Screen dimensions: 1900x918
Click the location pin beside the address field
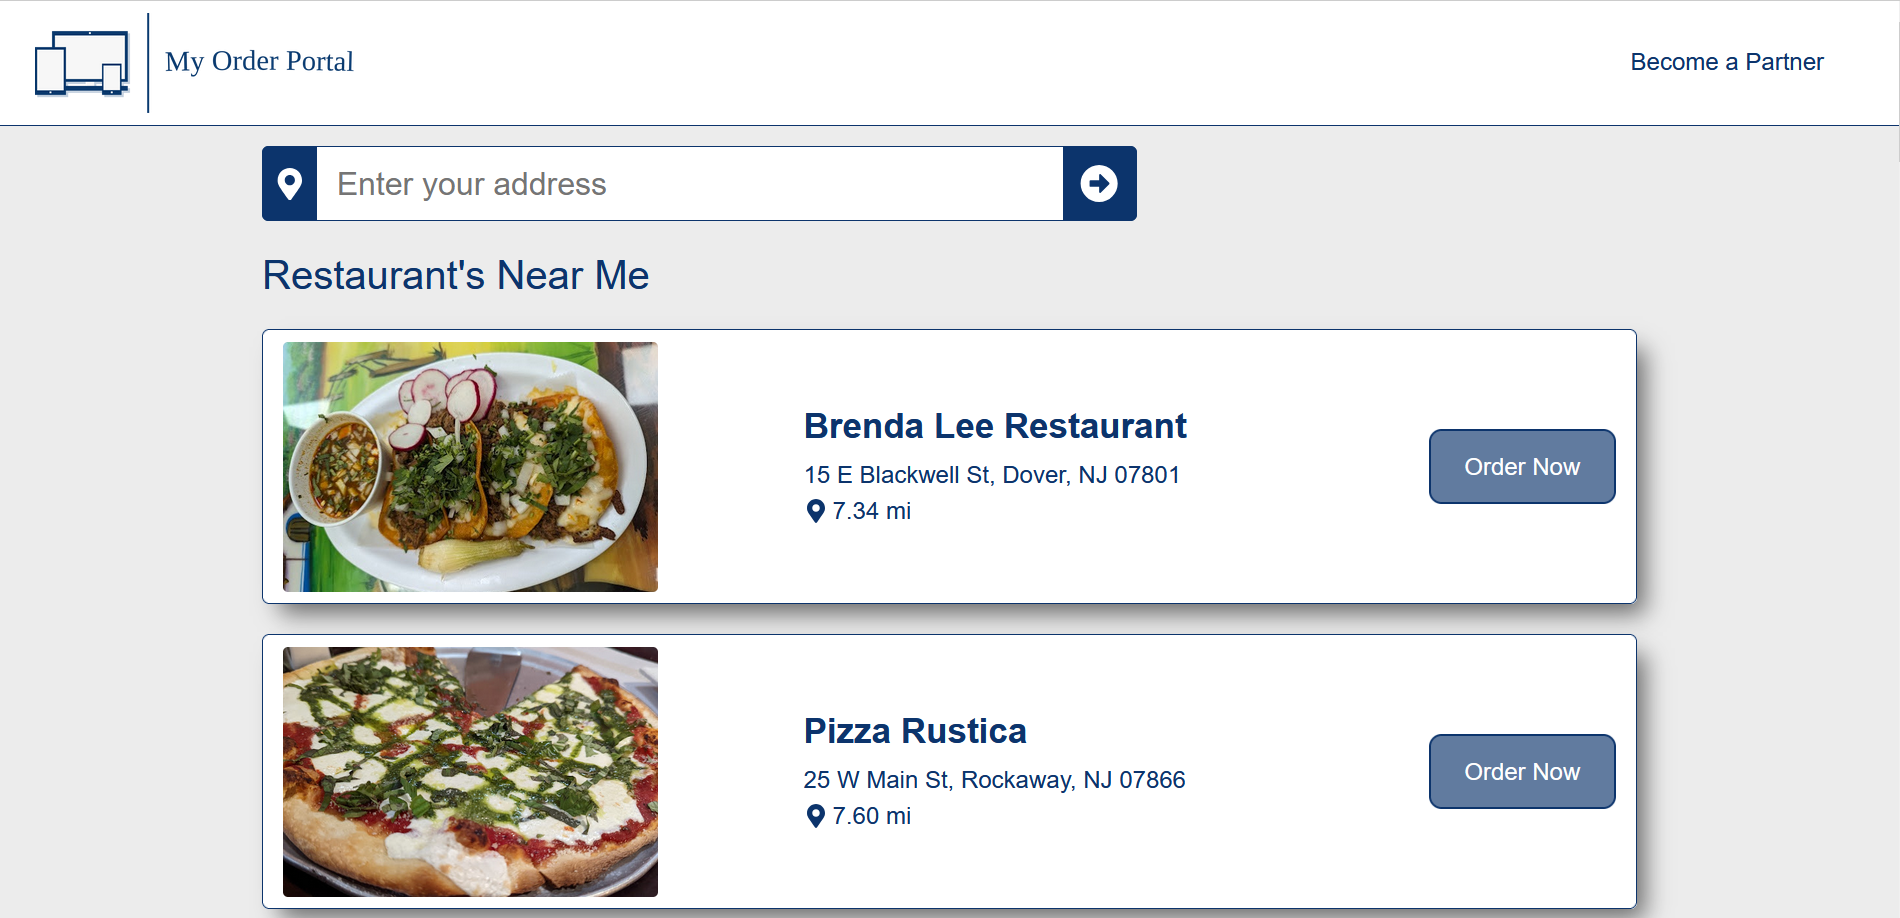click(x=290, y=184)
